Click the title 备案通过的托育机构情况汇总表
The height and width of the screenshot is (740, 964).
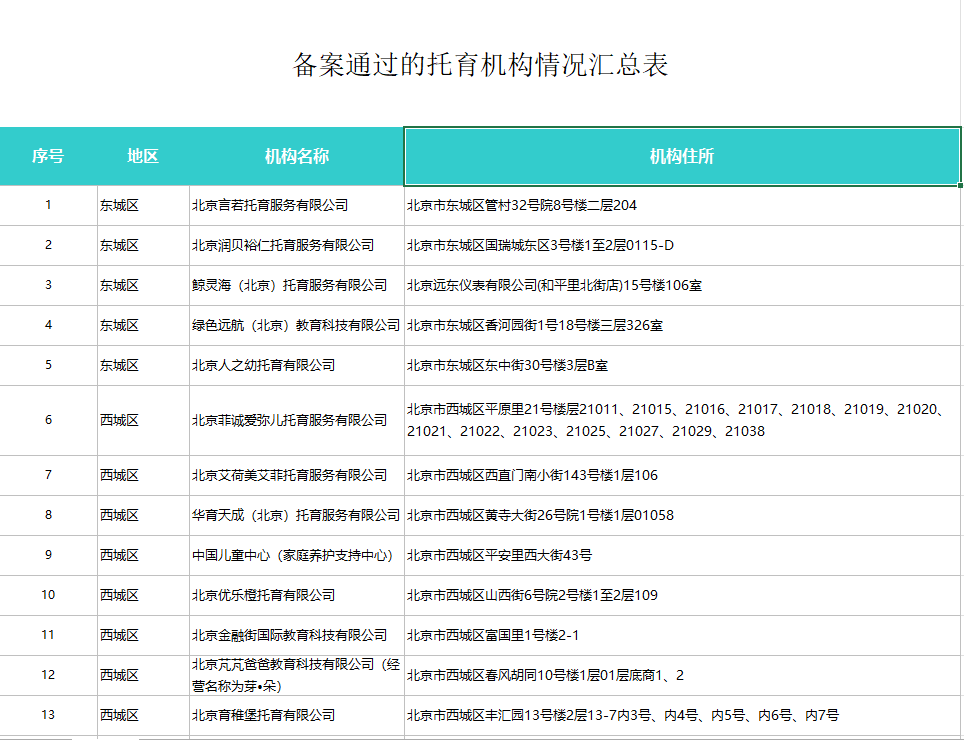pos(480,65)
